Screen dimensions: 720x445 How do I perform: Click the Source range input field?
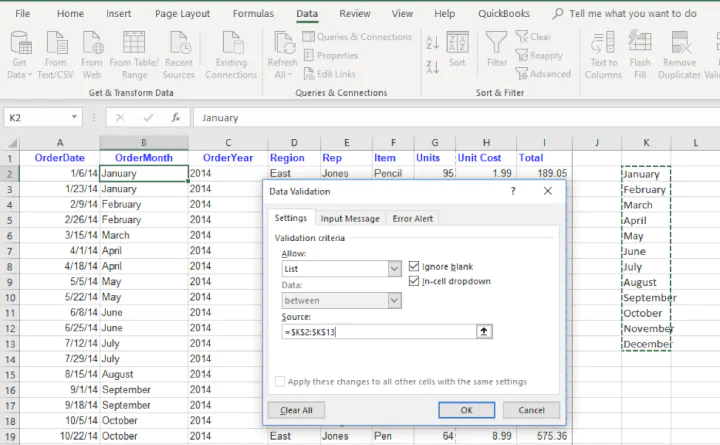click(379, 332)
